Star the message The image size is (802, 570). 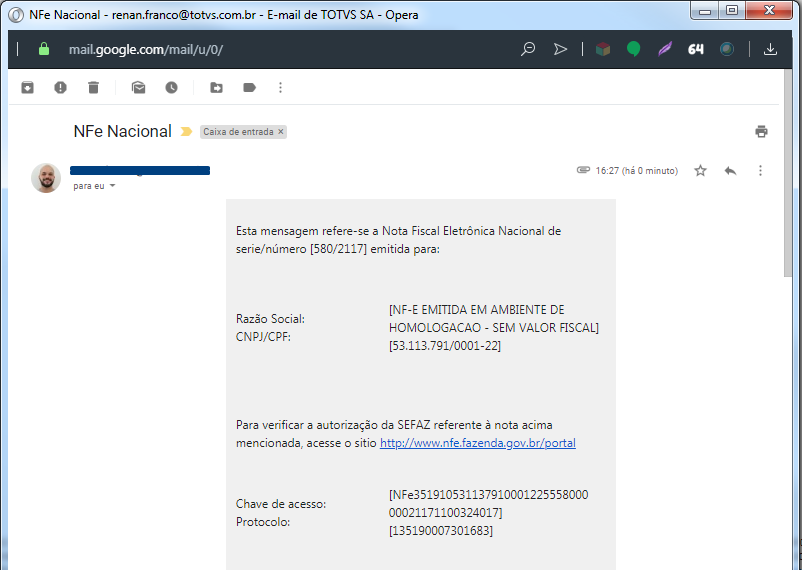700,170
